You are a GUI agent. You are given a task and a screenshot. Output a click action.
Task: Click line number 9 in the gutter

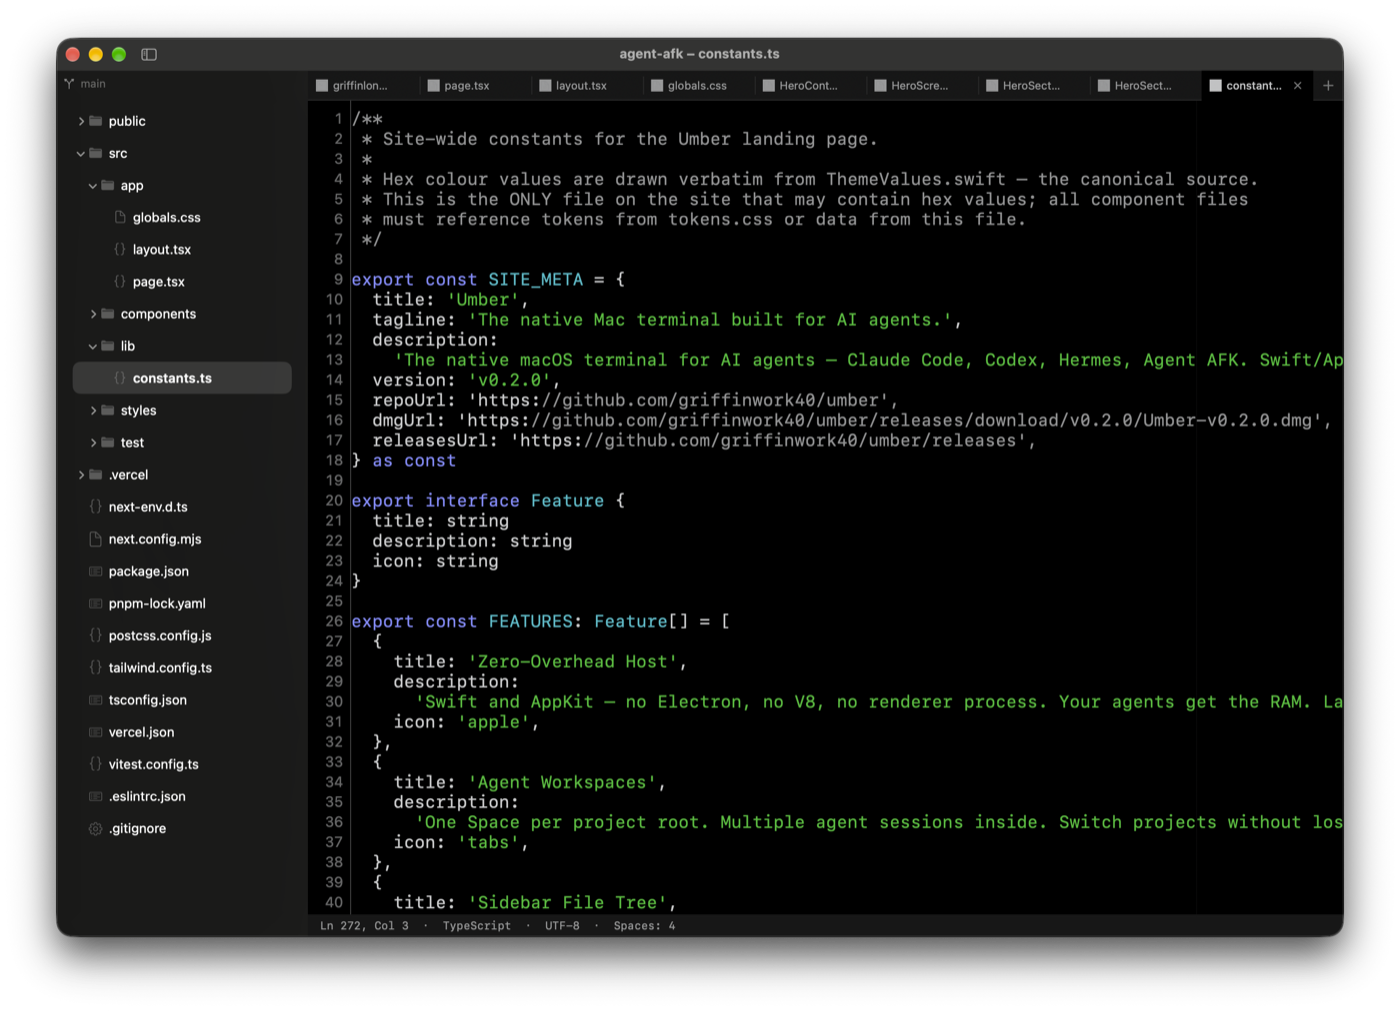(338, 280)
